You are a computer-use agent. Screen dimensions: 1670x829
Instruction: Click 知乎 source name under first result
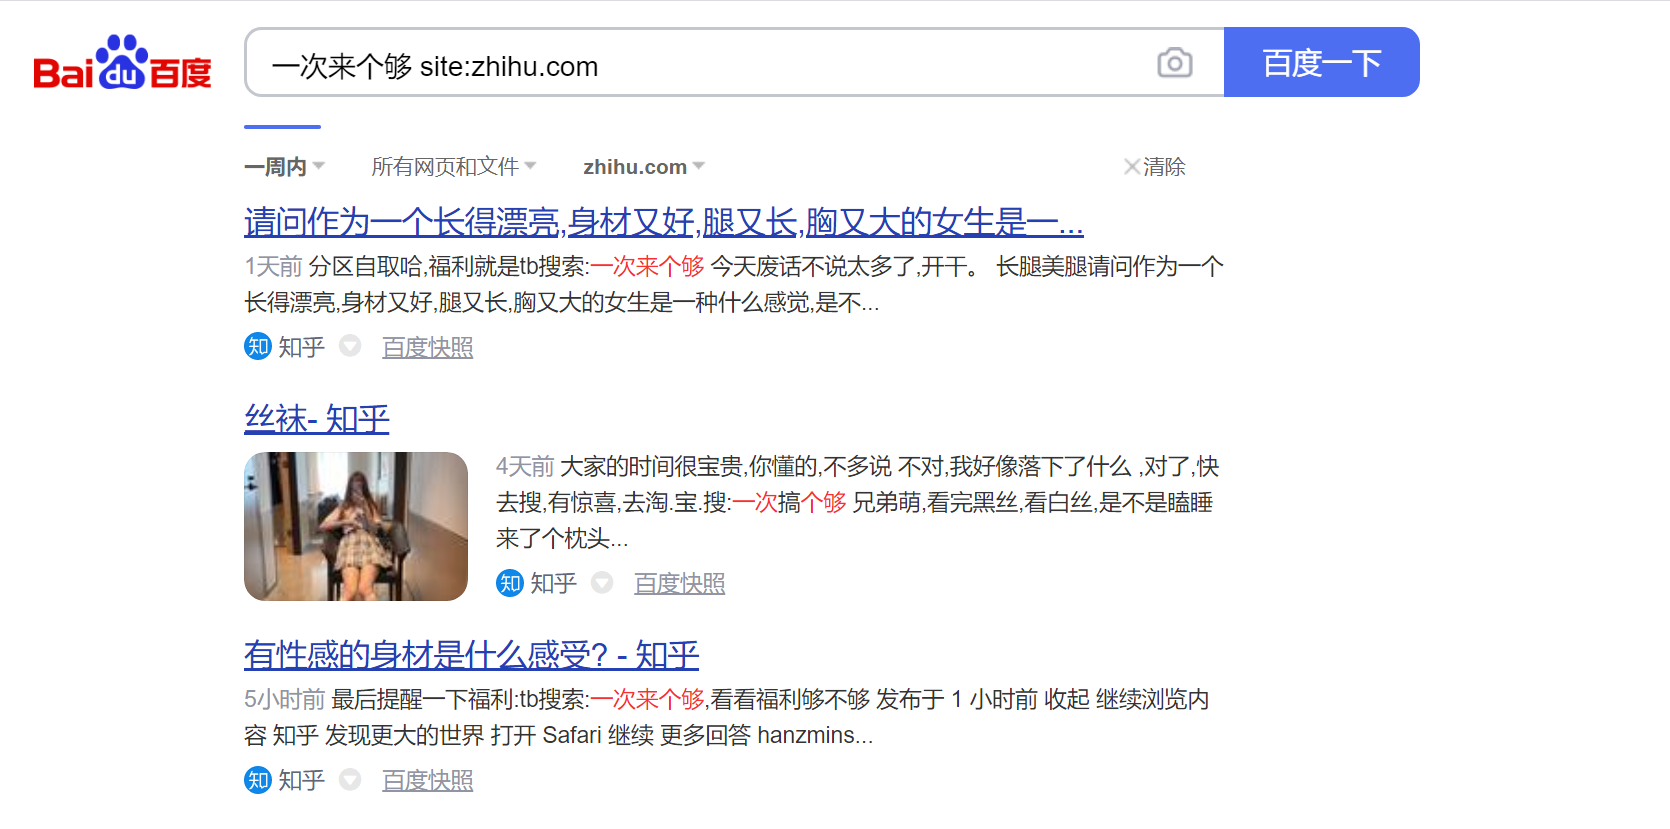302,347
